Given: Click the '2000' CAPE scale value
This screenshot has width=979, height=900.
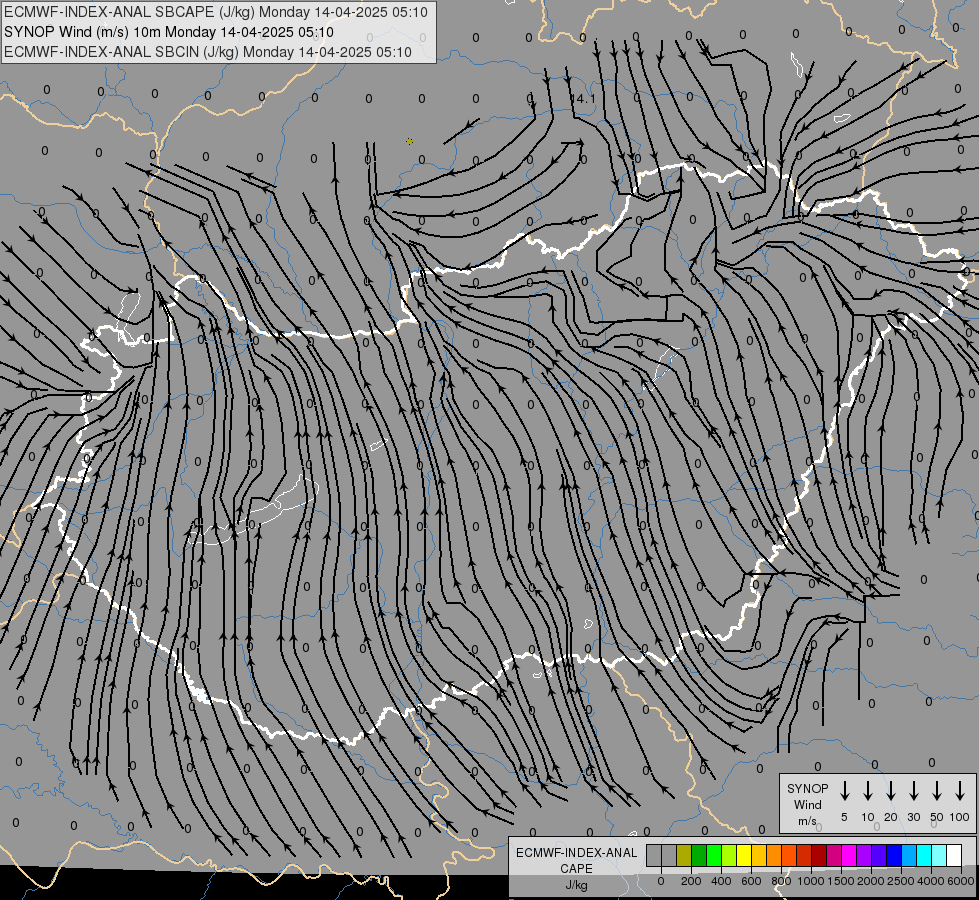Looking at the screenshot, I should 870,881.
